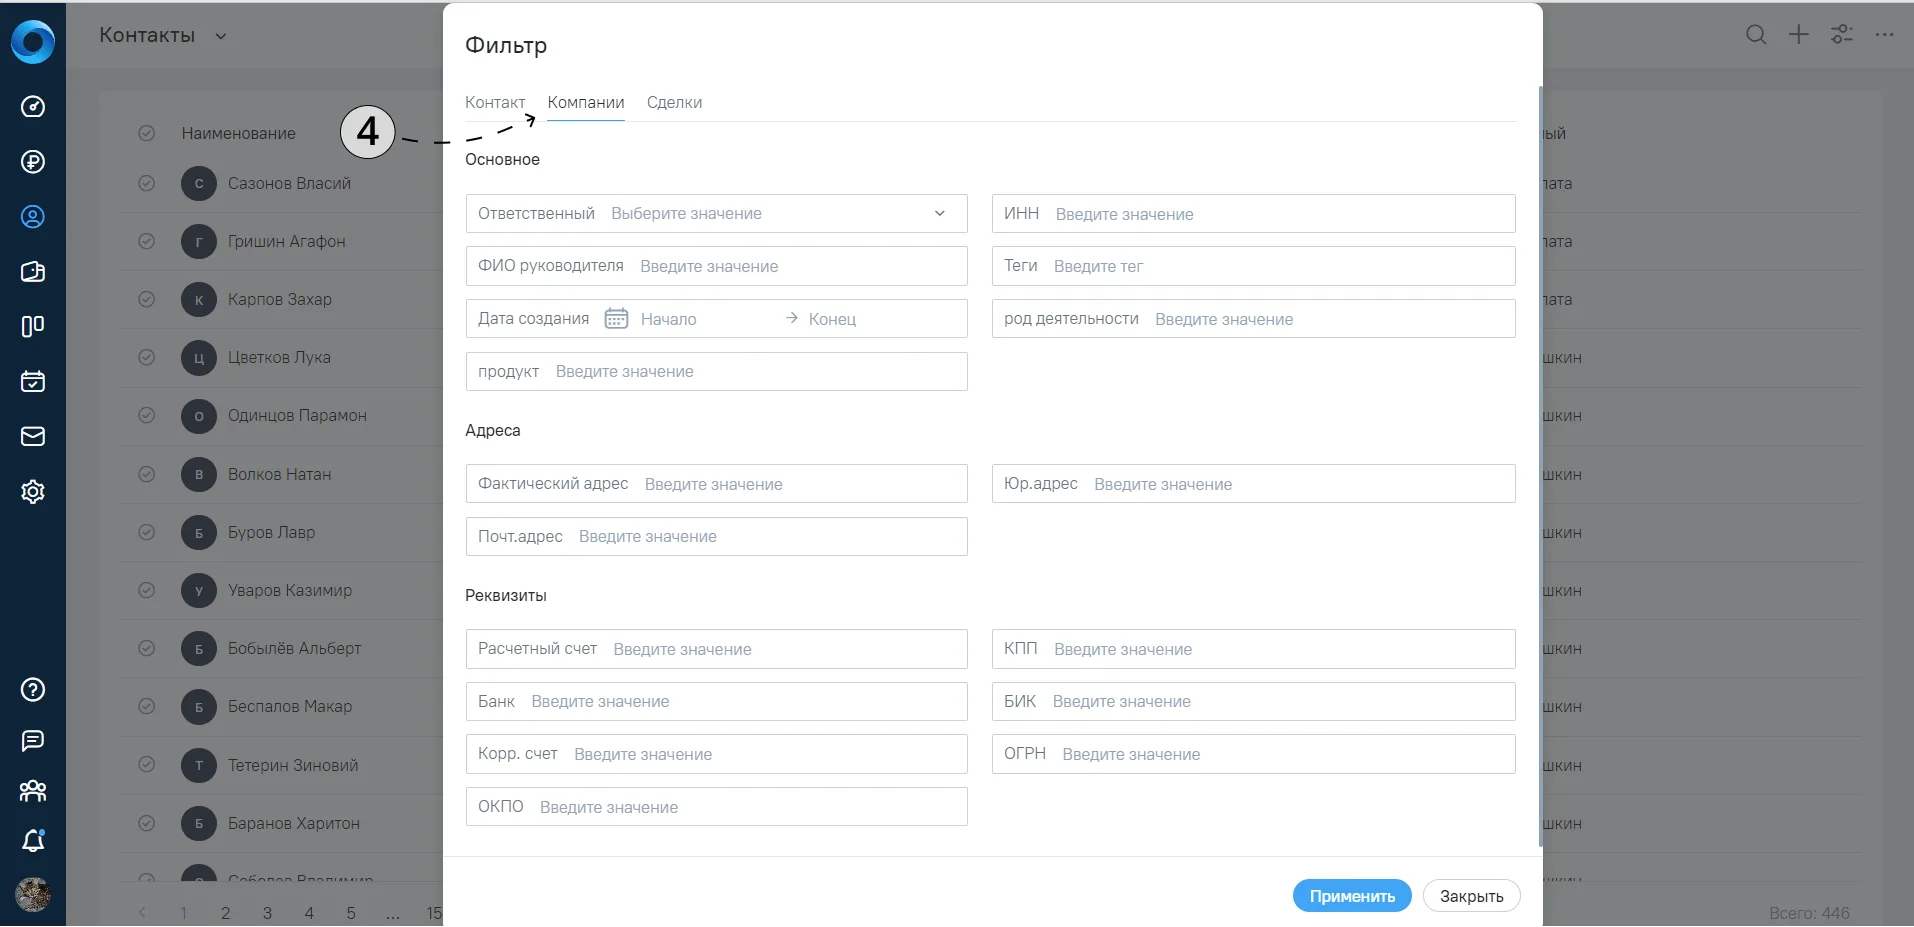Screen dimensions: 1914x927
Task: Click the Закрыть button
Action: pyautogui.click(x=1472, y=896)
